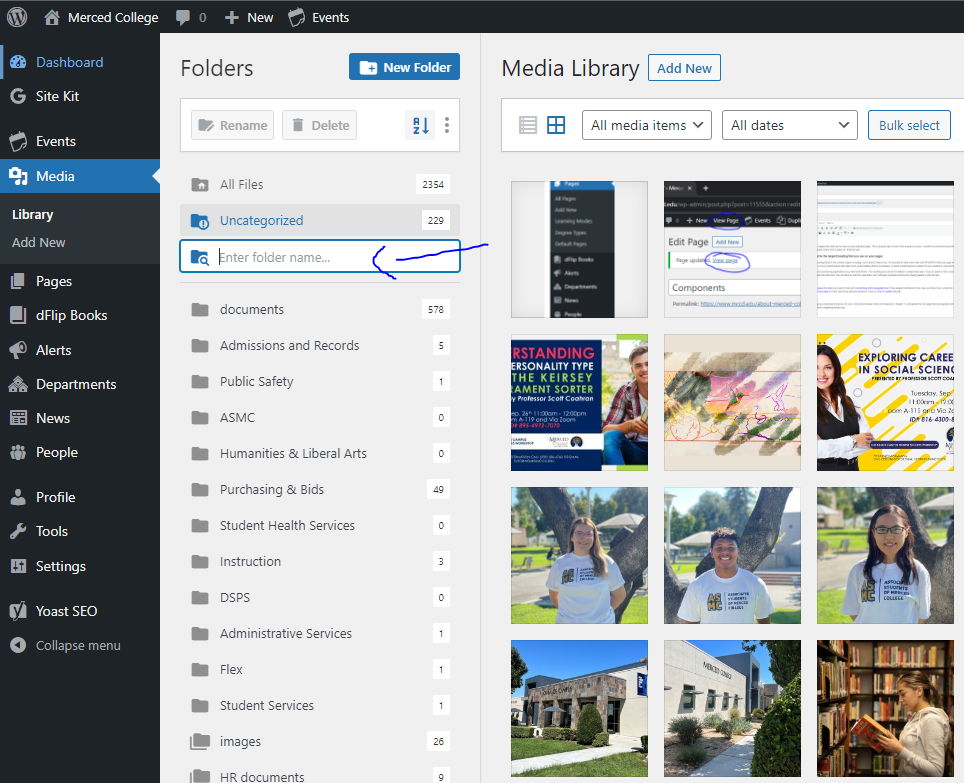Viewport: 964px width, 783px height.
Task: Create a New Folder
Action: [x=405, y=67]
